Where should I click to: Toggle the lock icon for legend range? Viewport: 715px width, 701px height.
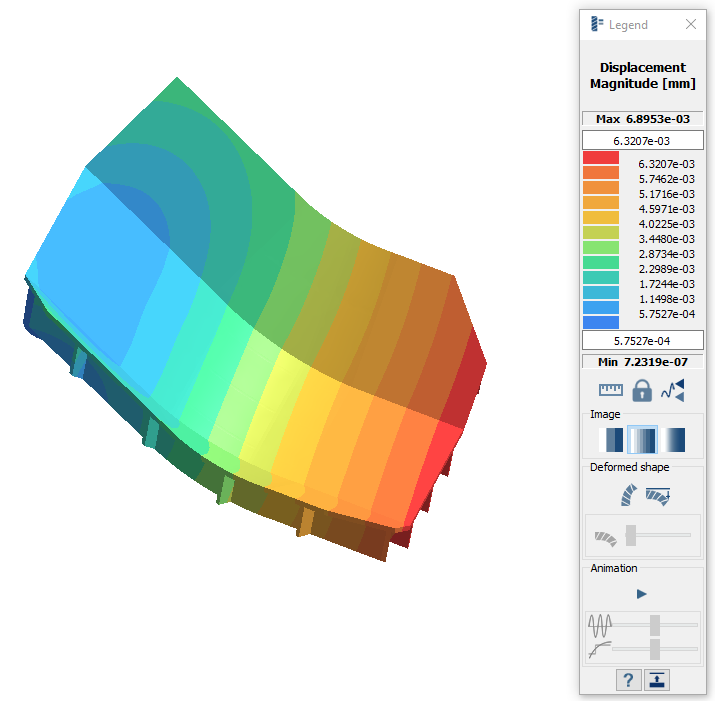[642, 391]
